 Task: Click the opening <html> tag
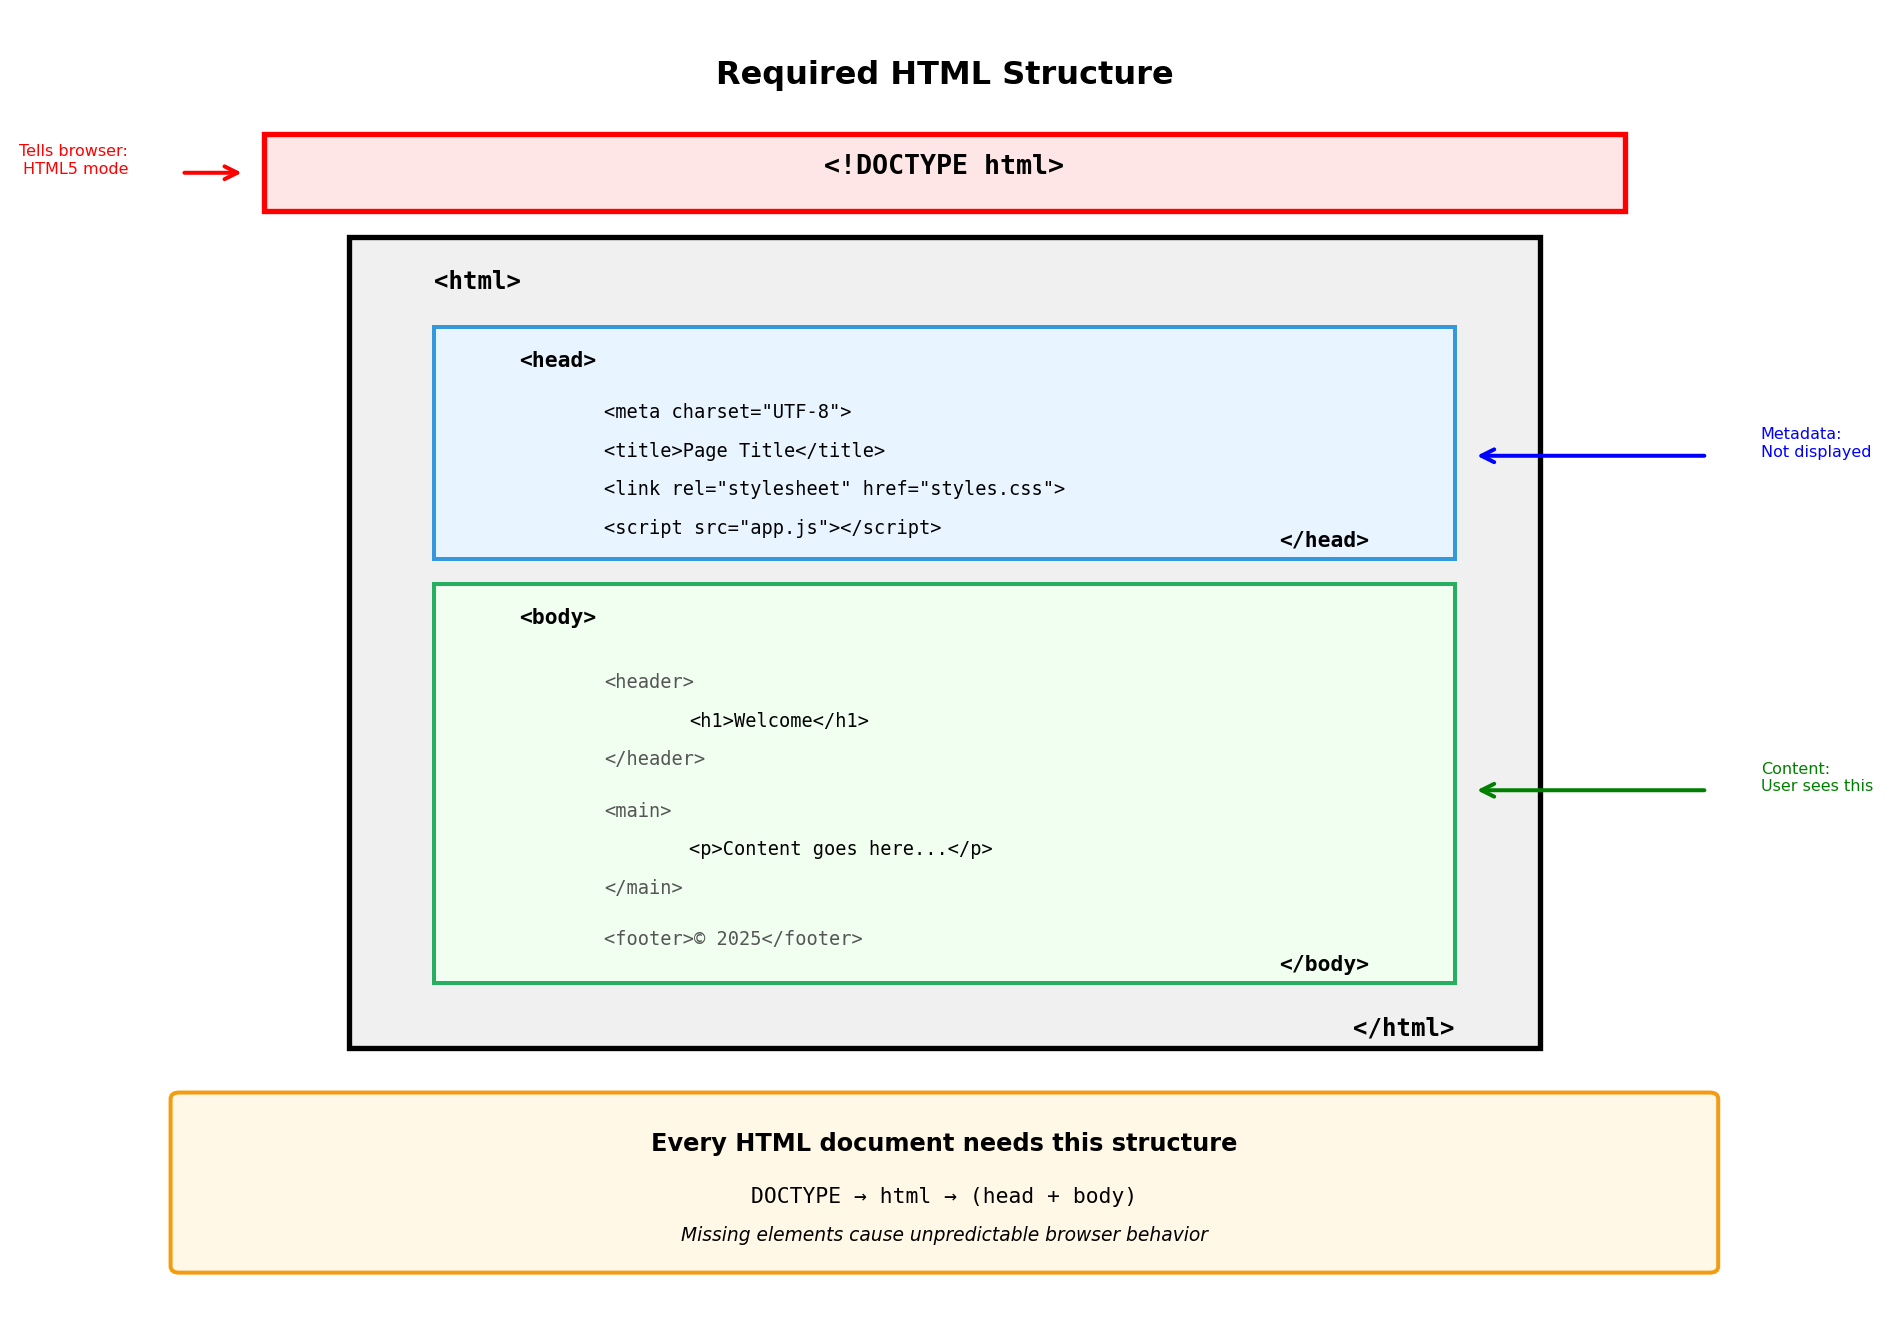[477, 282]
